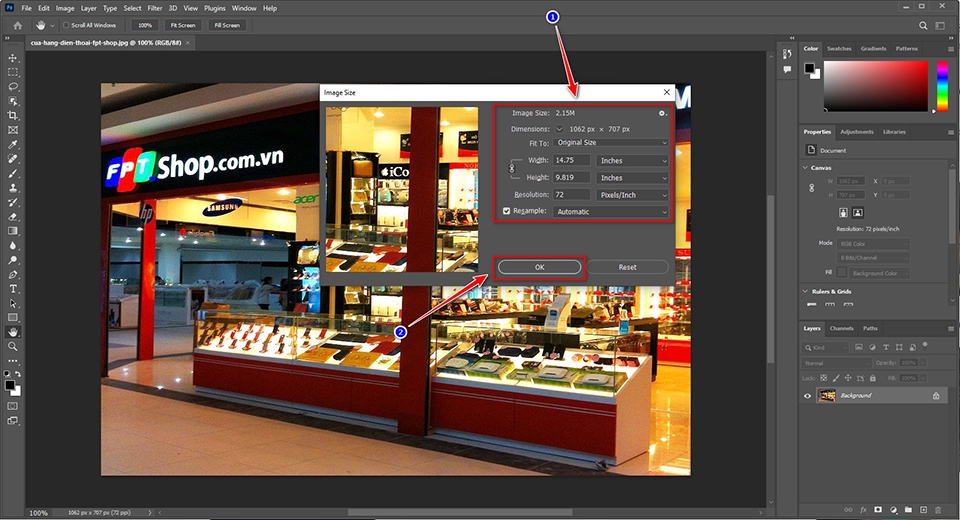Open the Dimensions unit dropdown arrow
Image resolution: width=960 pixels, height=520 pixels.
pyautogui.click(x=559, y=129)
